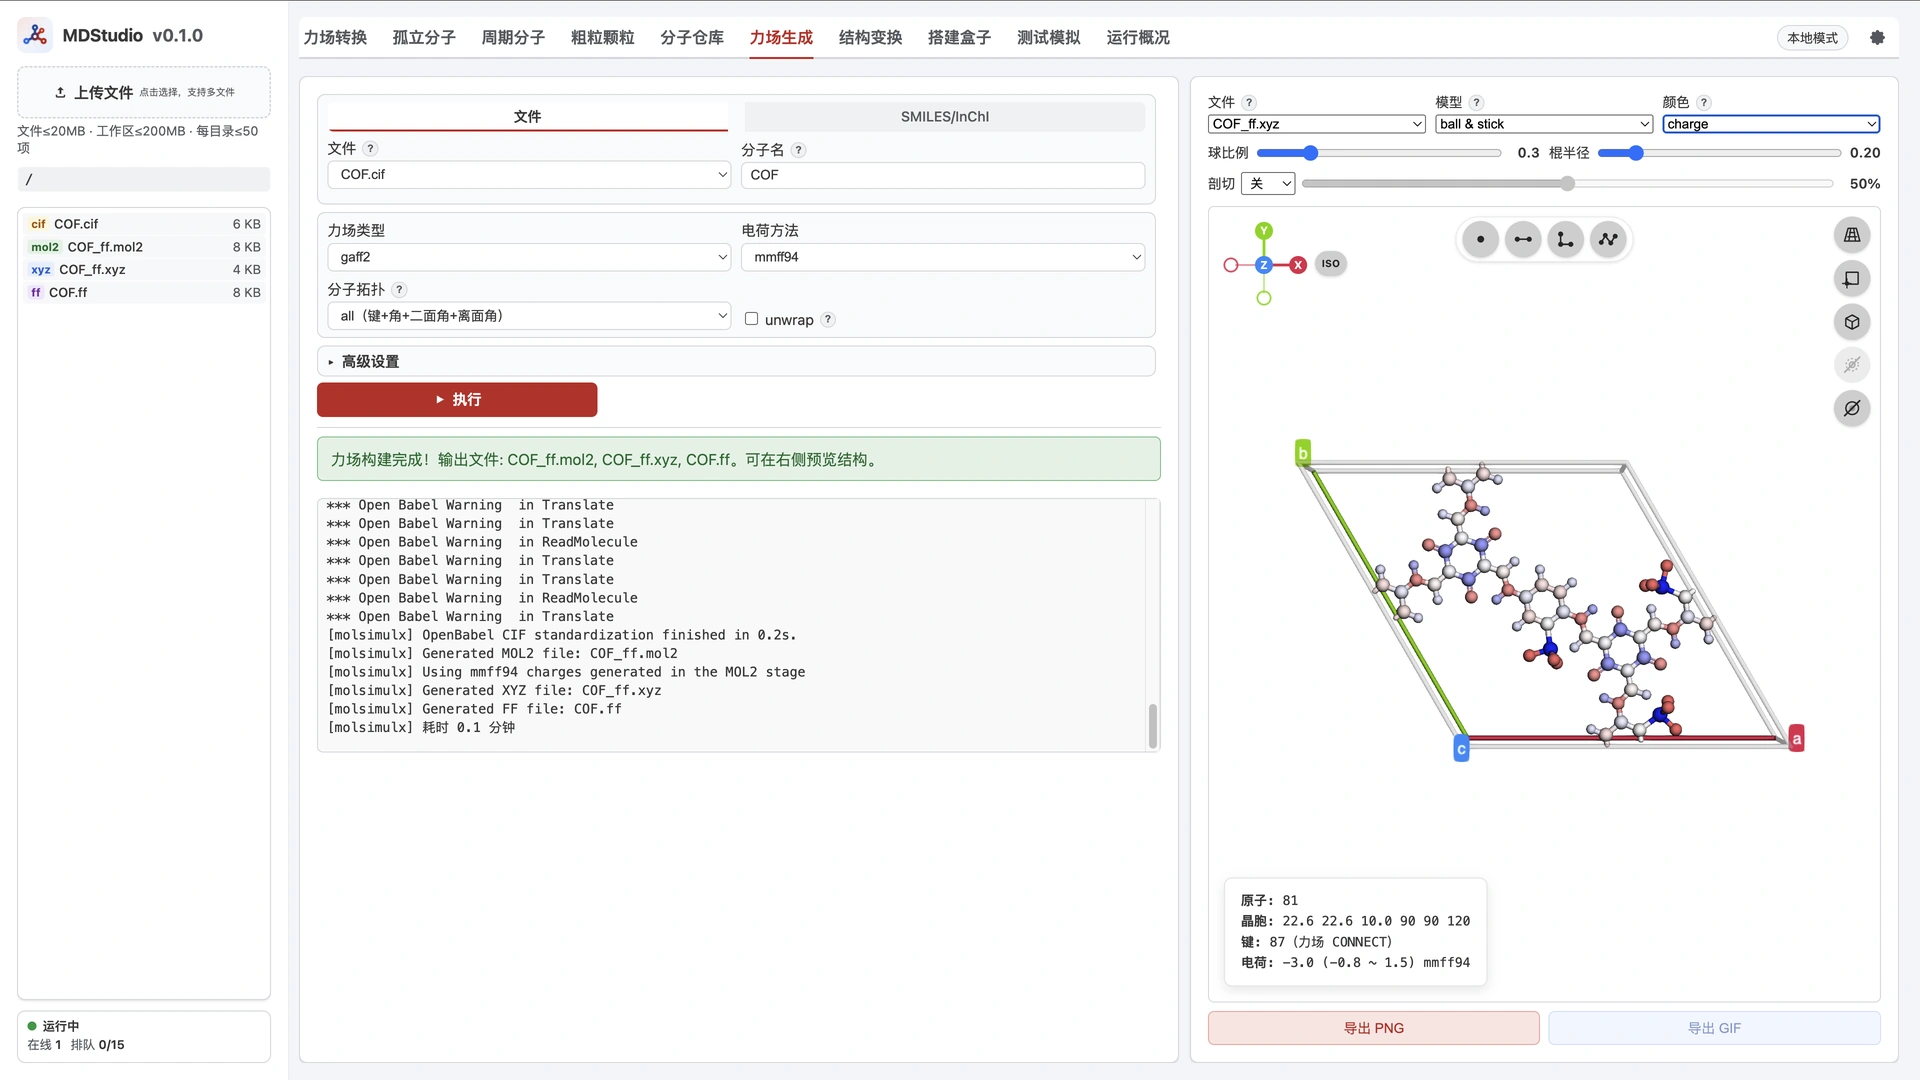Click the 导出 GIF button
The image size is (1920, 1080).
point(1714,1028)
